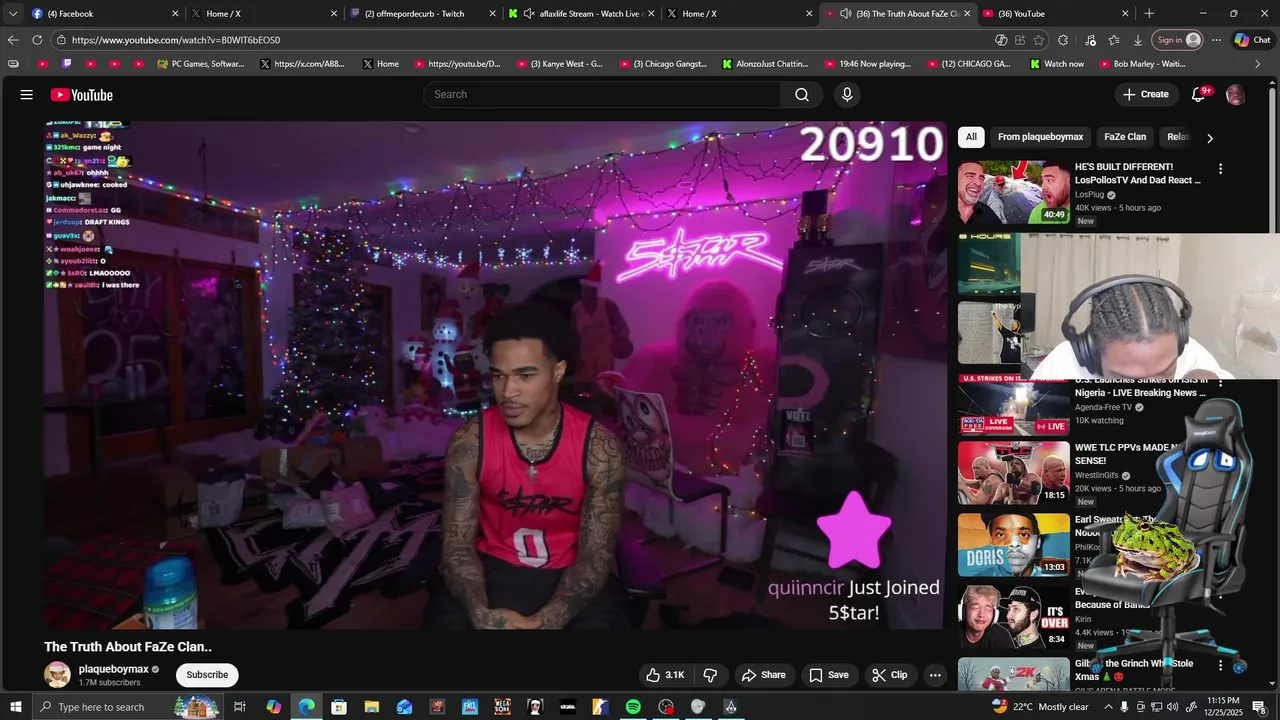The width and height of the screenshot is (1280, 720).
Task: Add this page to favorites star
Action: (1039, 40)
